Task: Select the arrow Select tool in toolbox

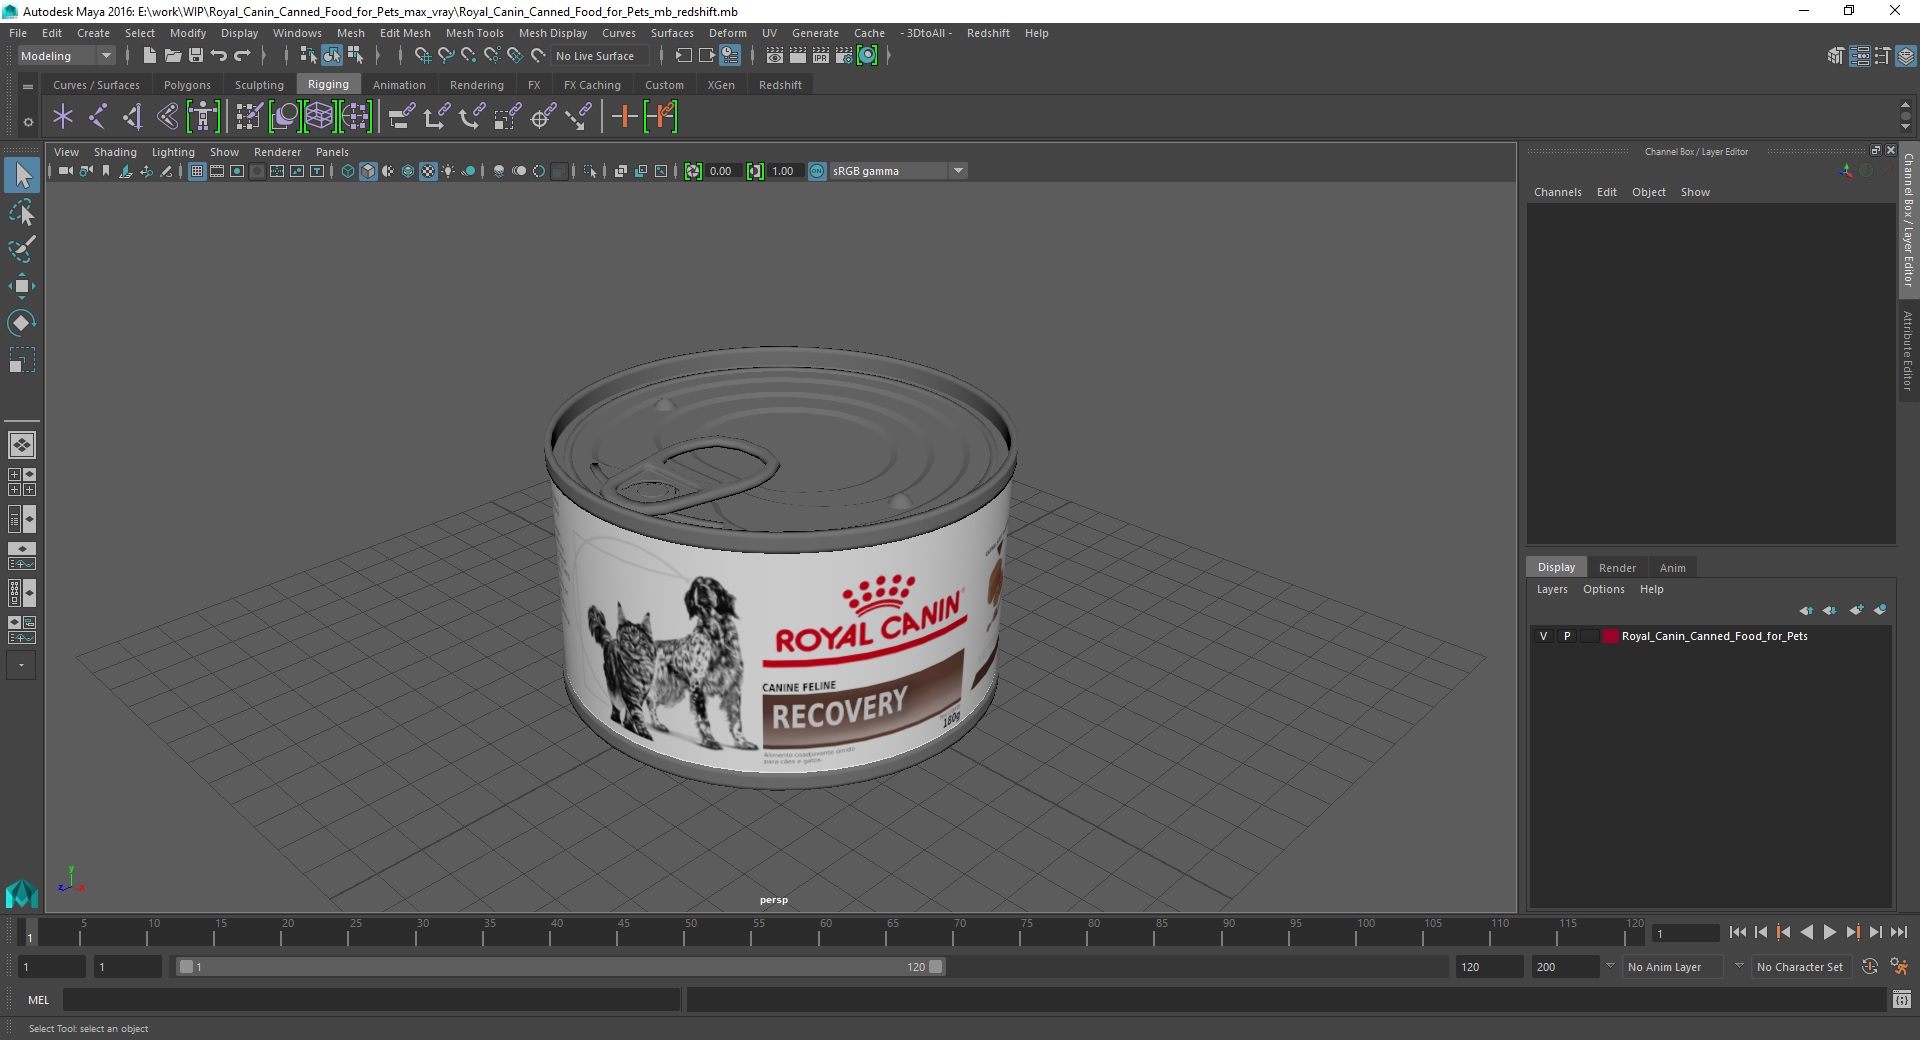Action: click(21, 175)
